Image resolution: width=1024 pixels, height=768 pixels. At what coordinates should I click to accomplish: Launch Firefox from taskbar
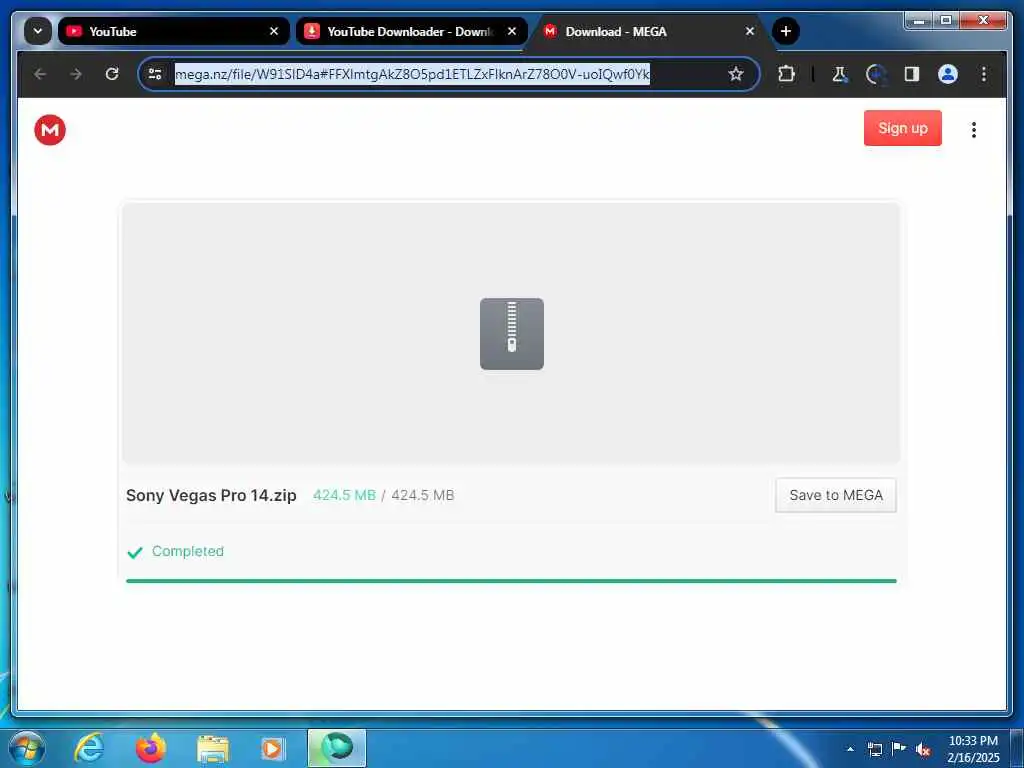(151, 748)
